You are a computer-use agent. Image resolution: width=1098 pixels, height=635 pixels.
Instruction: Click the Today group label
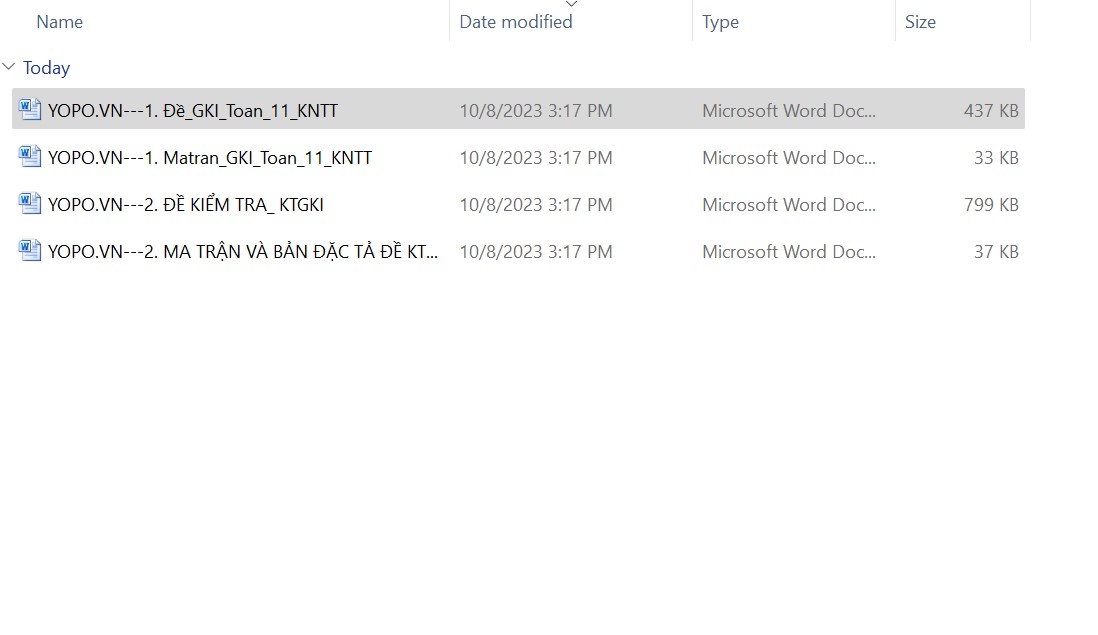[x=47, y=68]
